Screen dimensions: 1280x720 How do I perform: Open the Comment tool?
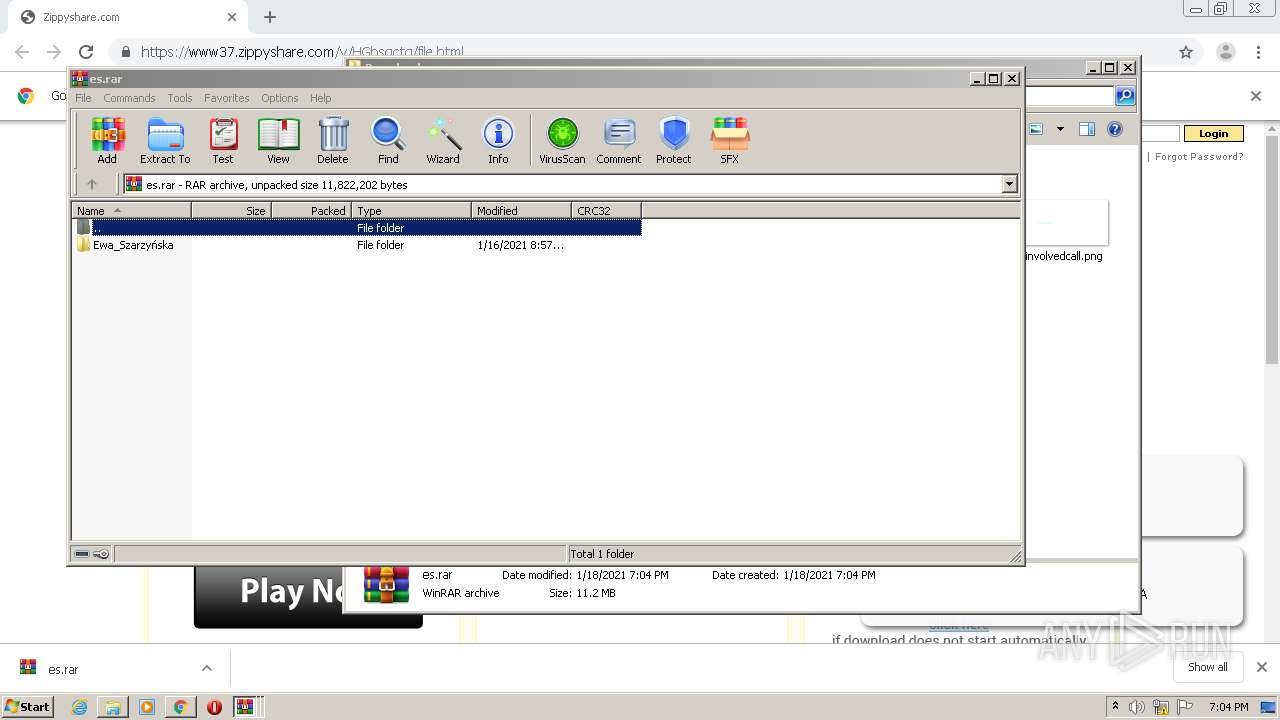point(619,140)
